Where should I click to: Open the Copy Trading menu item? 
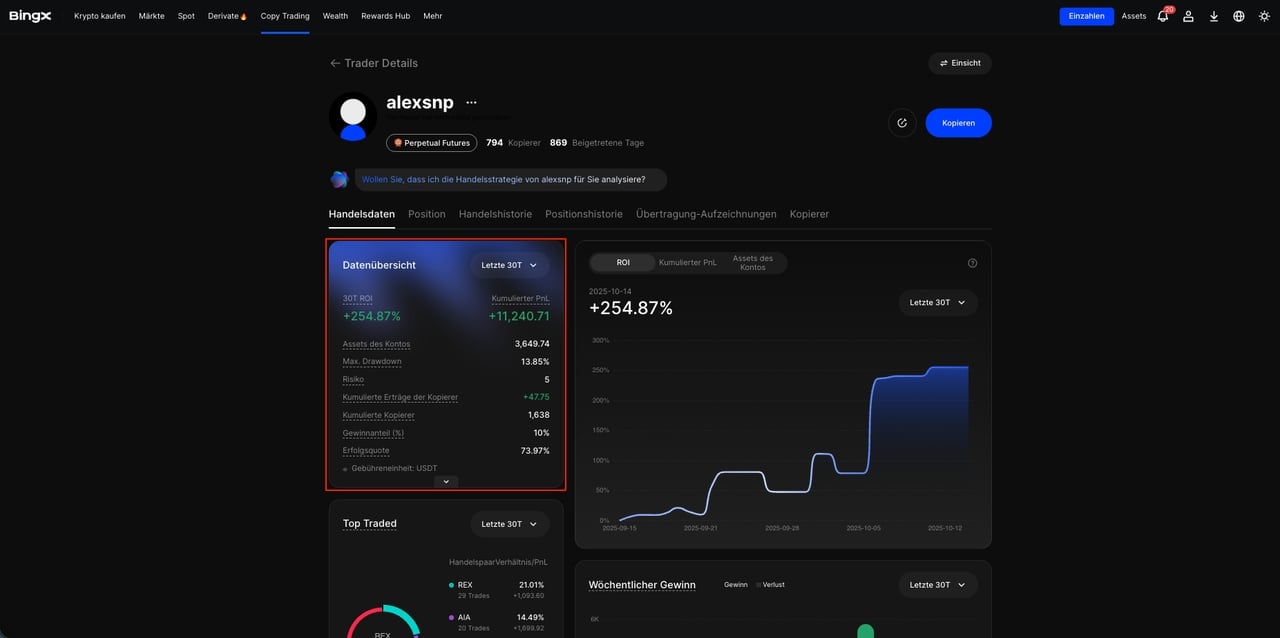click(285, 16)
